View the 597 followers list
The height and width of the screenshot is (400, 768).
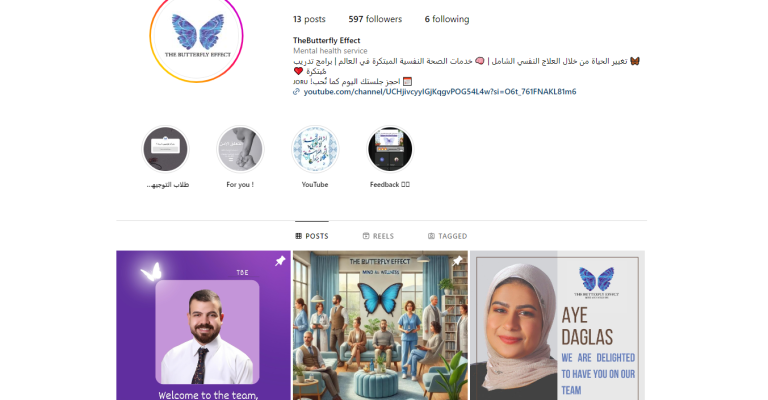tap(375, 19)
